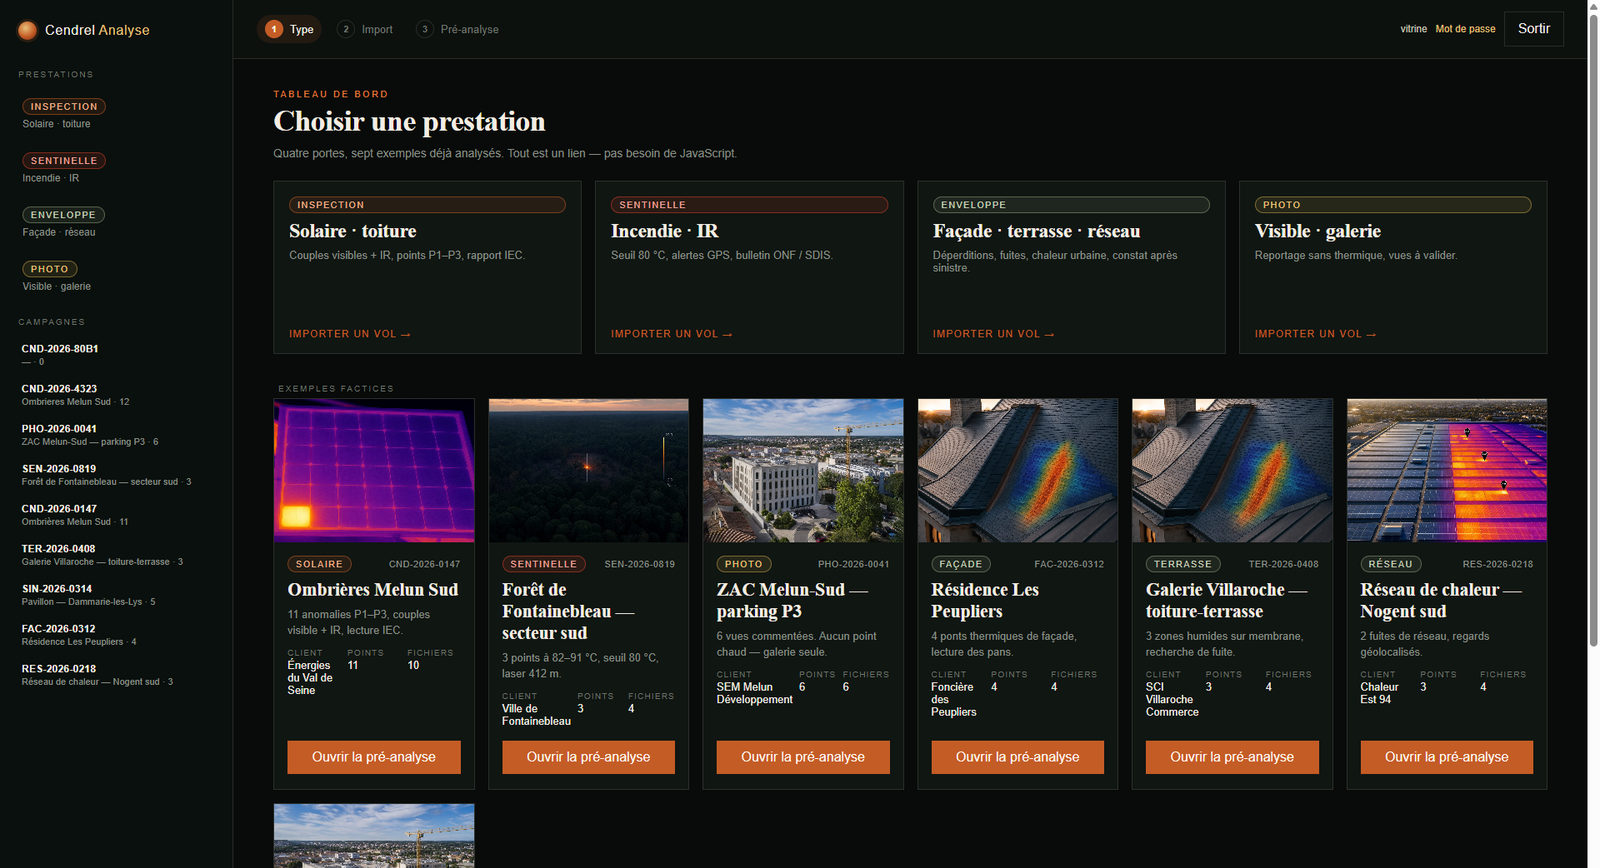Open Photo Visible galerie in sidebar
Image resolution: width=1600 pixels, height=868 pixels.
(57, 276)
